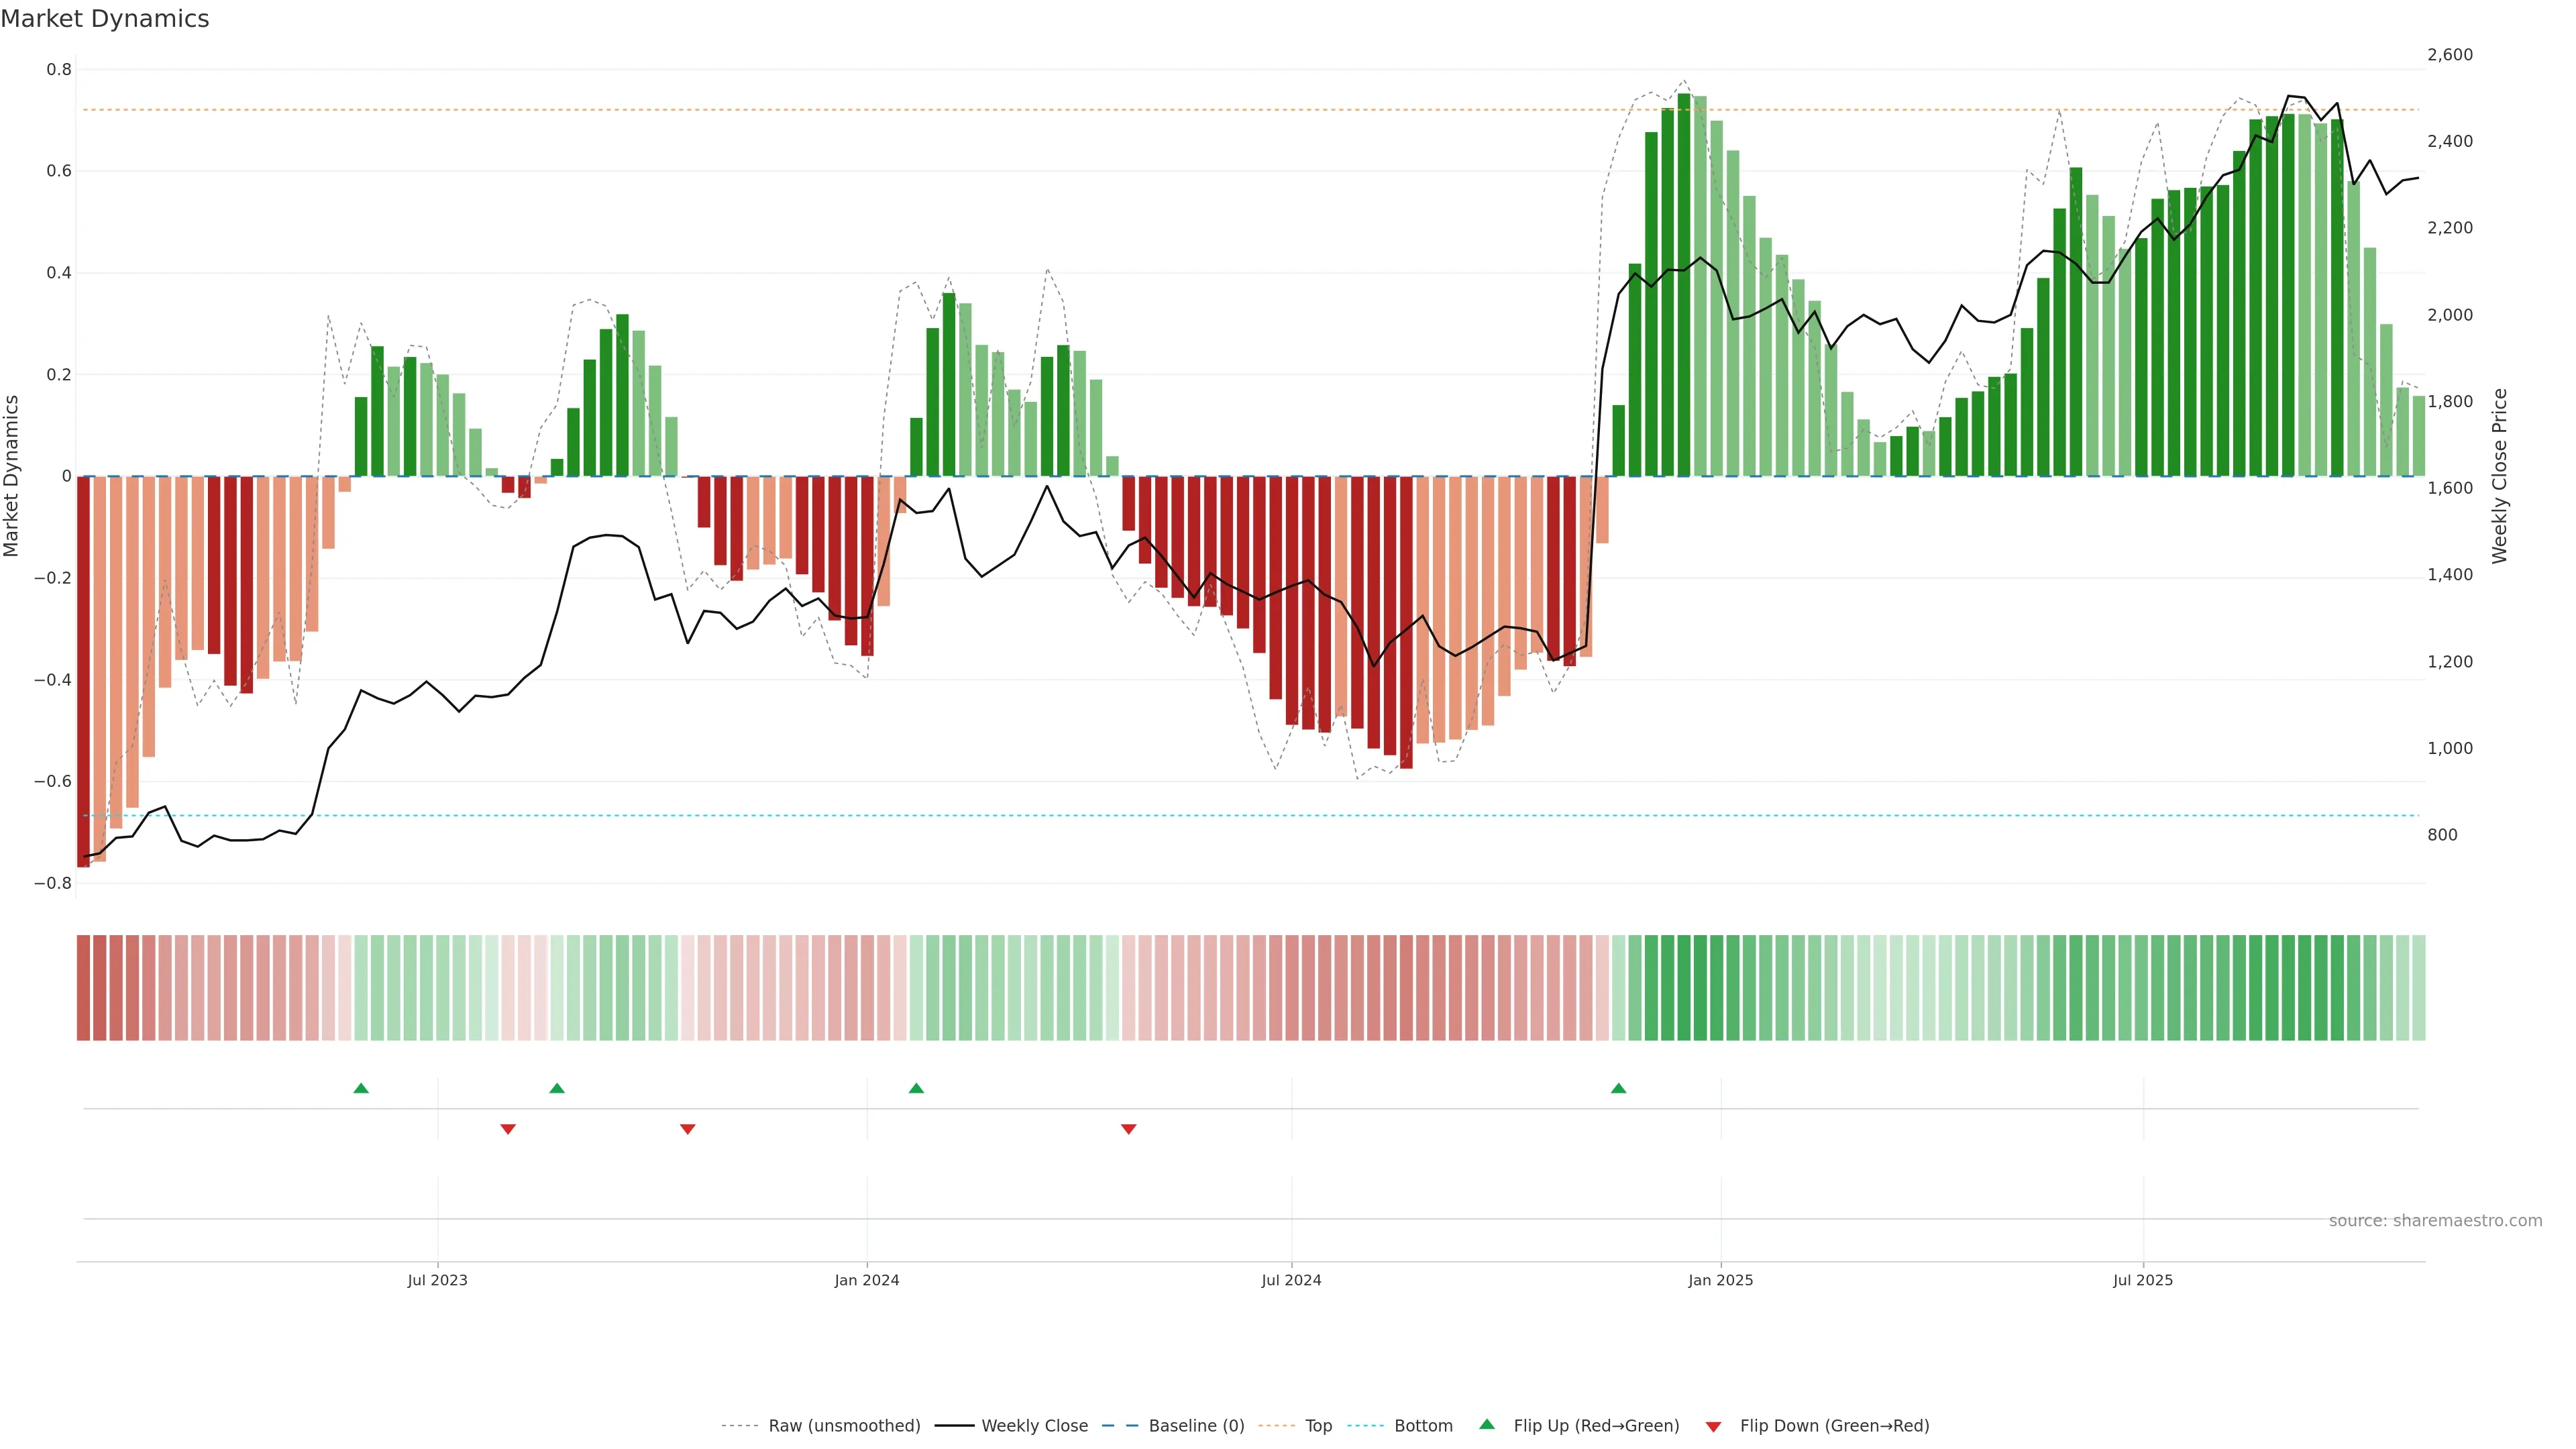Screen dimensions: 2576x1449
Task: Click the Market Dynamics chart title
Action: coord(105,19)
